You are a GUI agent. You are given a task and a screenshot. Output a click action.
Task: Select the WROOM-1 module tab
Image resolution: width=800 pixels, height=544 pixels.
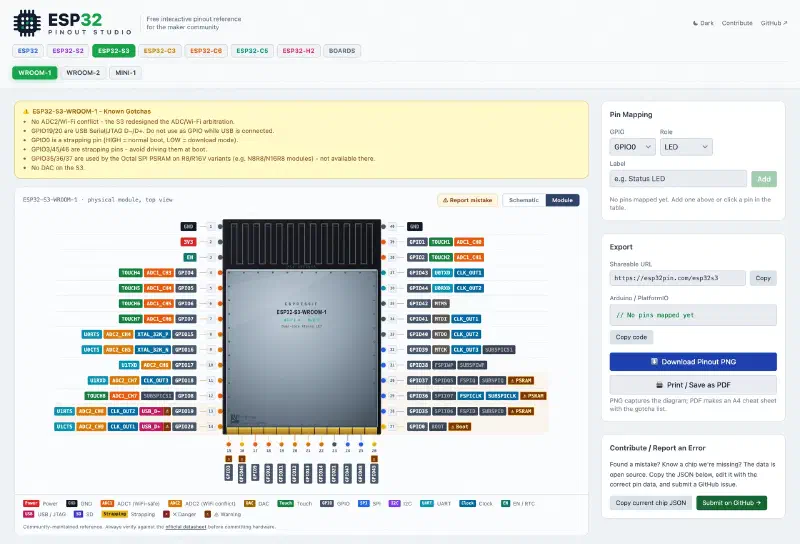[35, 72]
